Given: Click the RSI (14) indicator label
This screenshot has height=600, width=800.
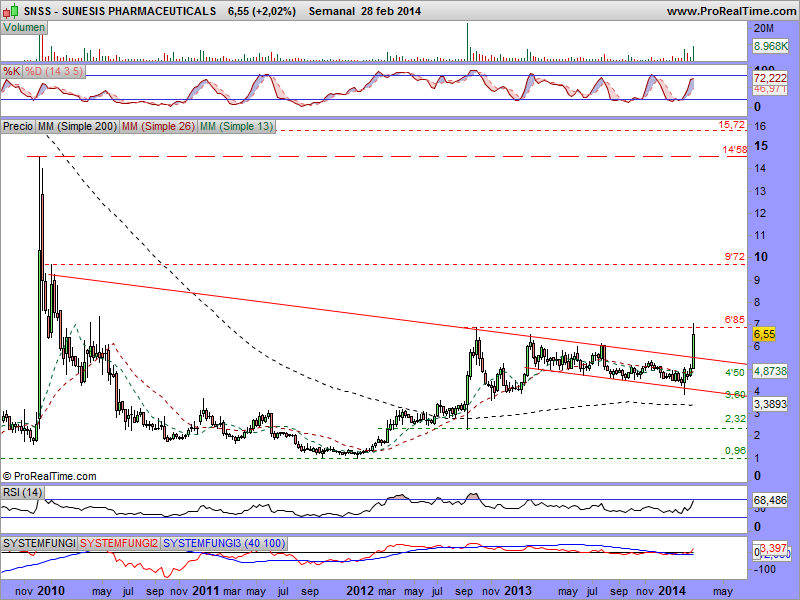Looking at the screenshot, I should point(22,492).
